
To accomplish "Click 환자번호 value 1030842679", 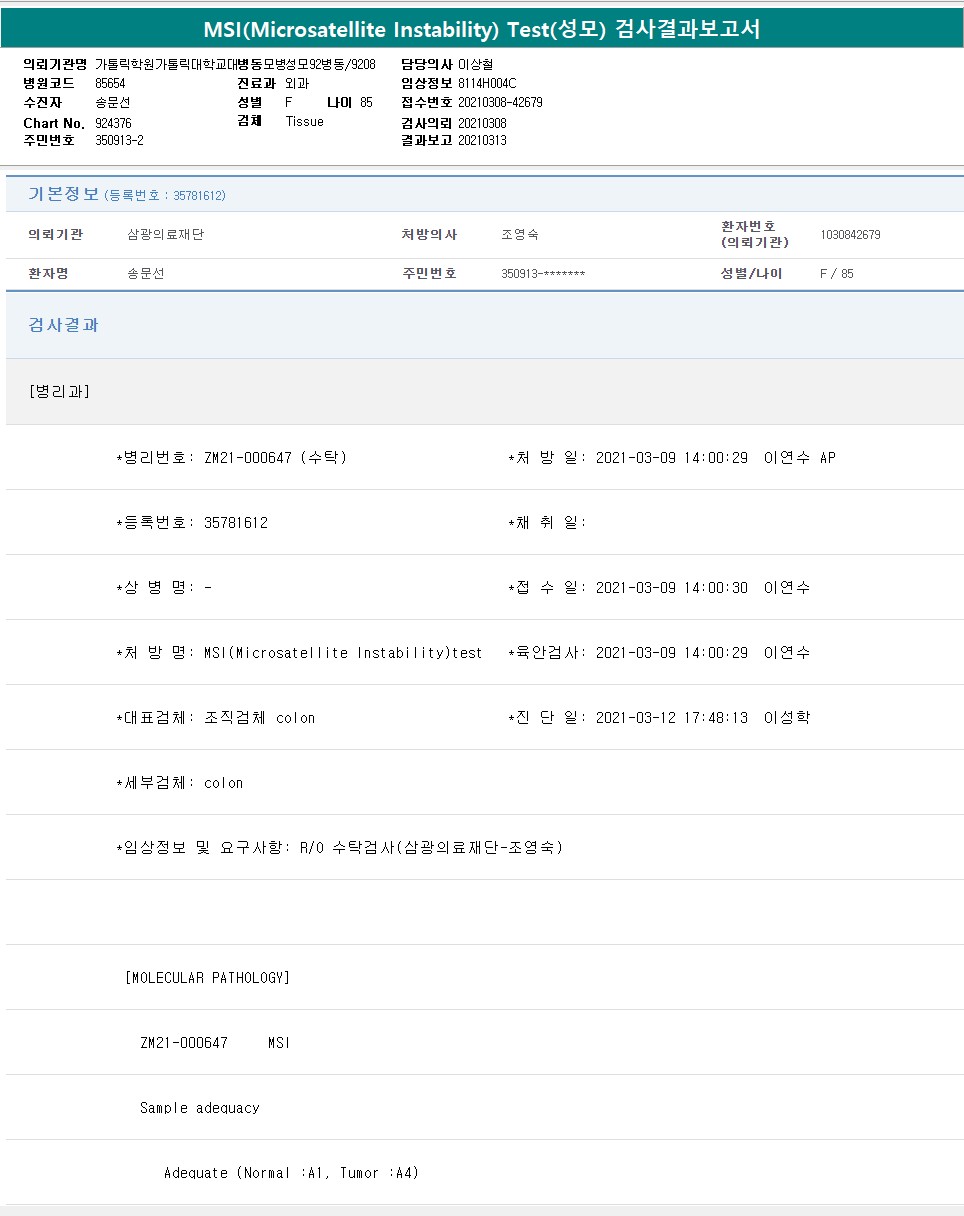I will click(x=850, y=235).
